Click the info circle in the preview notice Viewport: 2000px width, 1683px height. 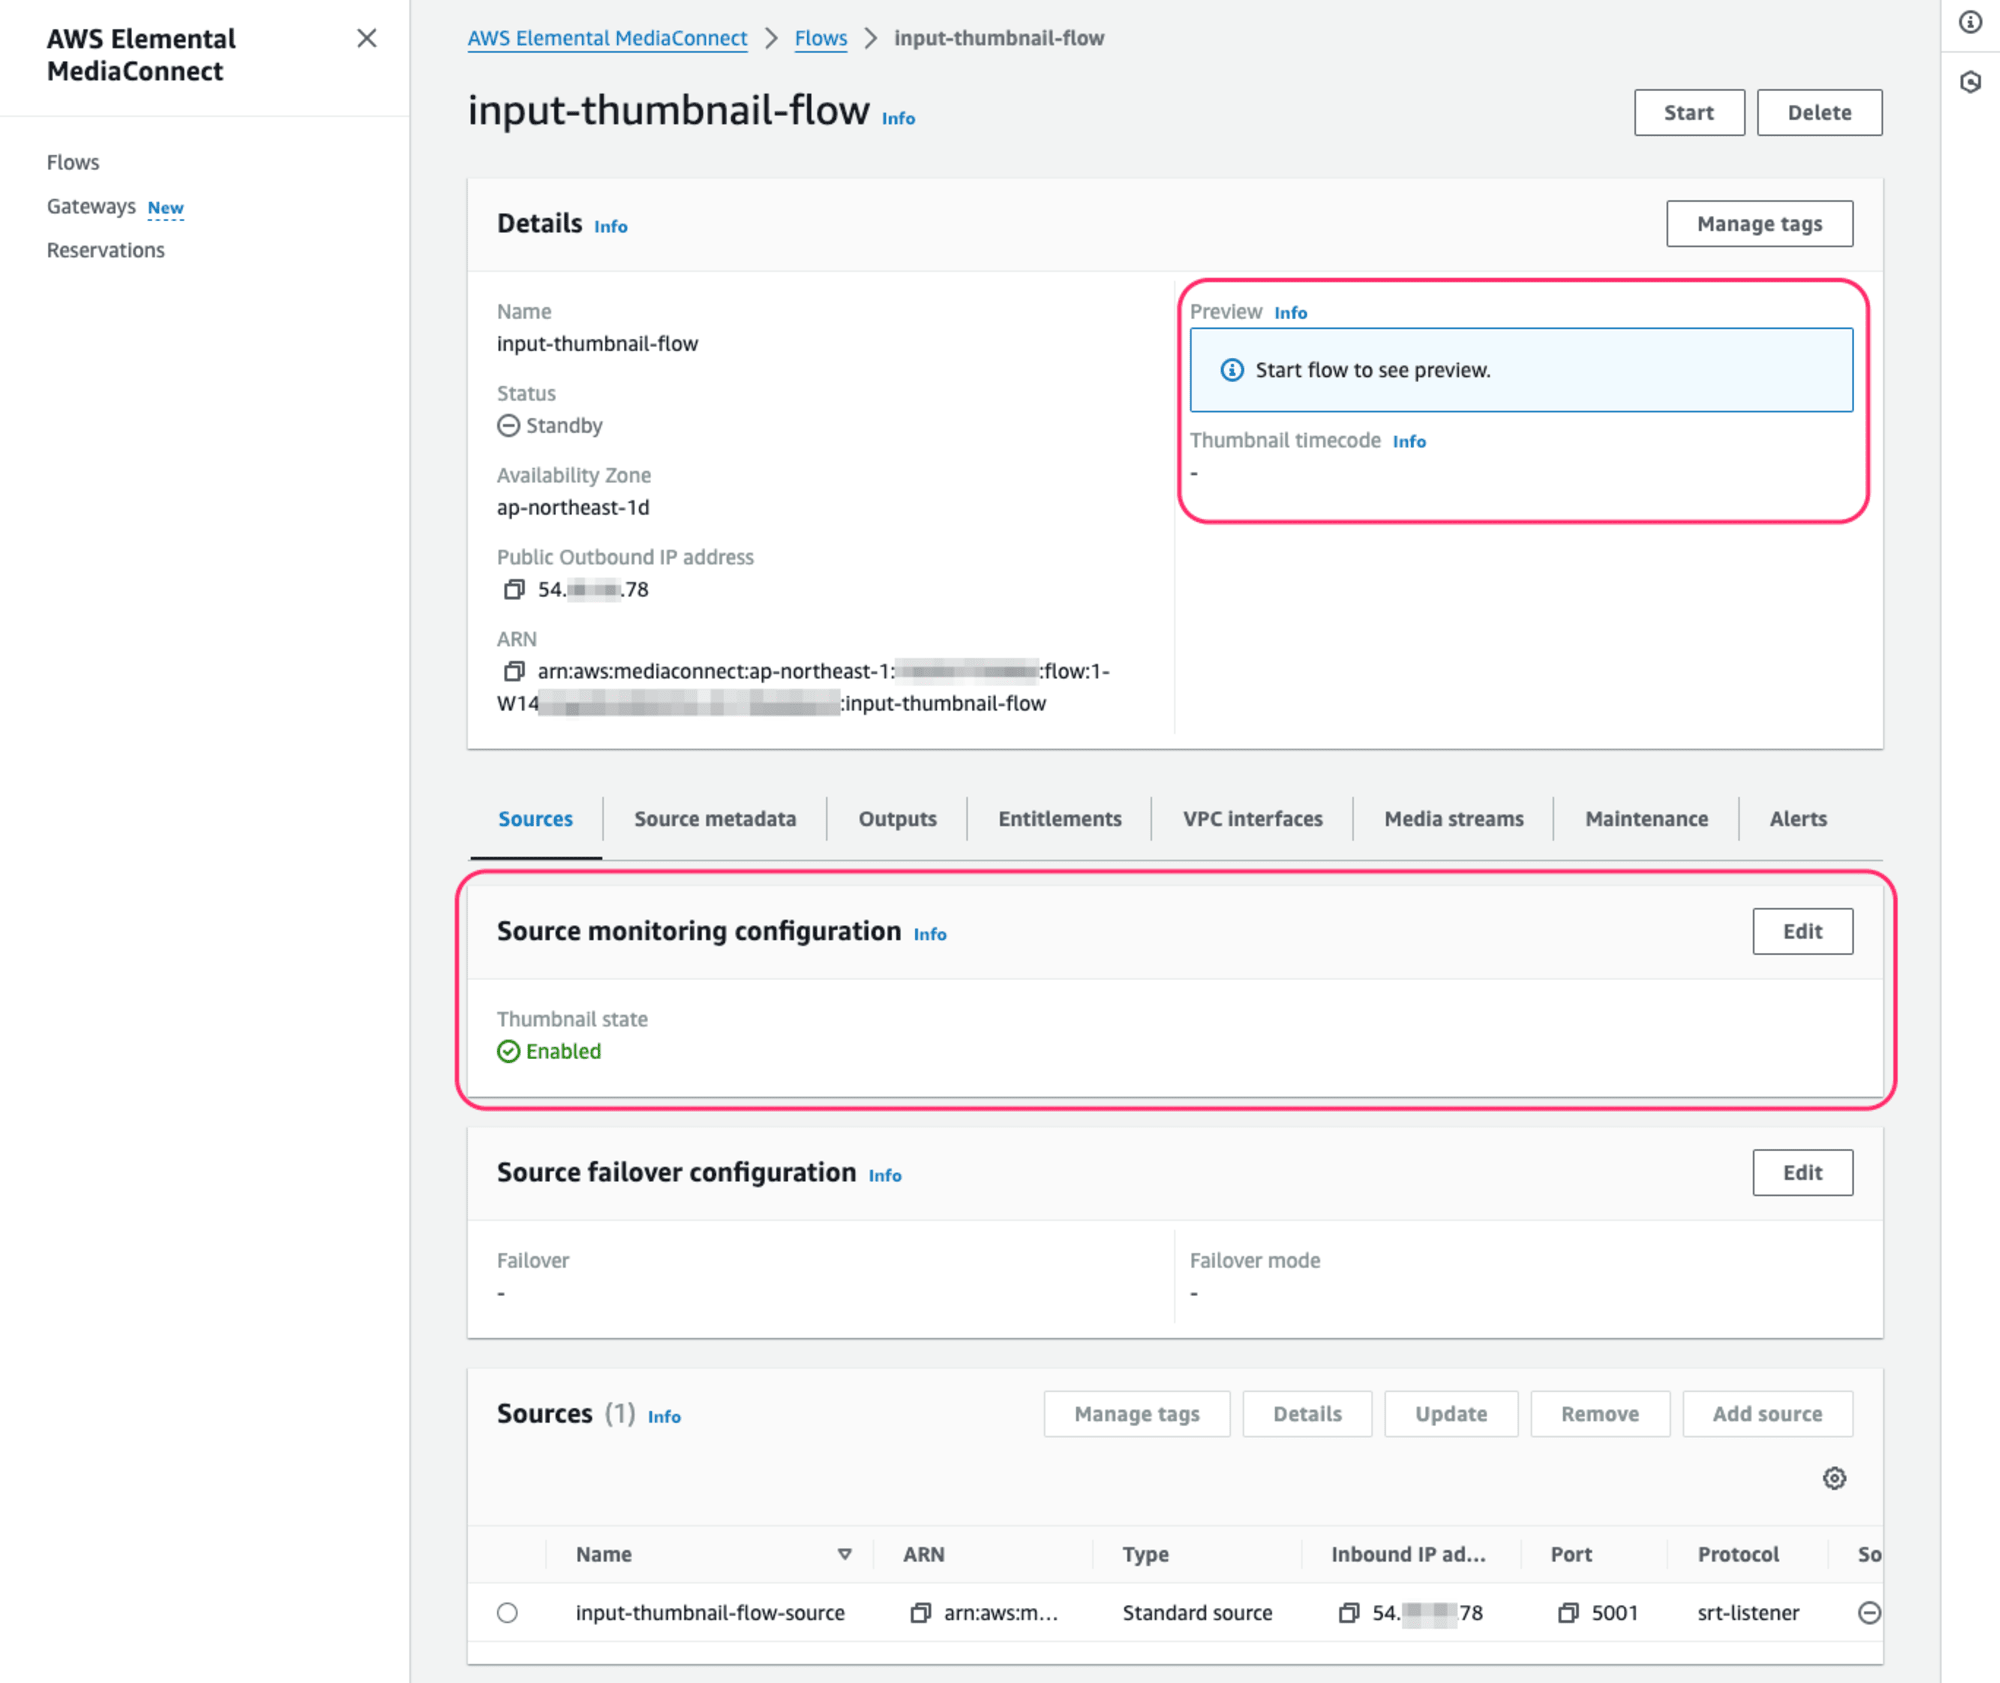[1232, 370]
